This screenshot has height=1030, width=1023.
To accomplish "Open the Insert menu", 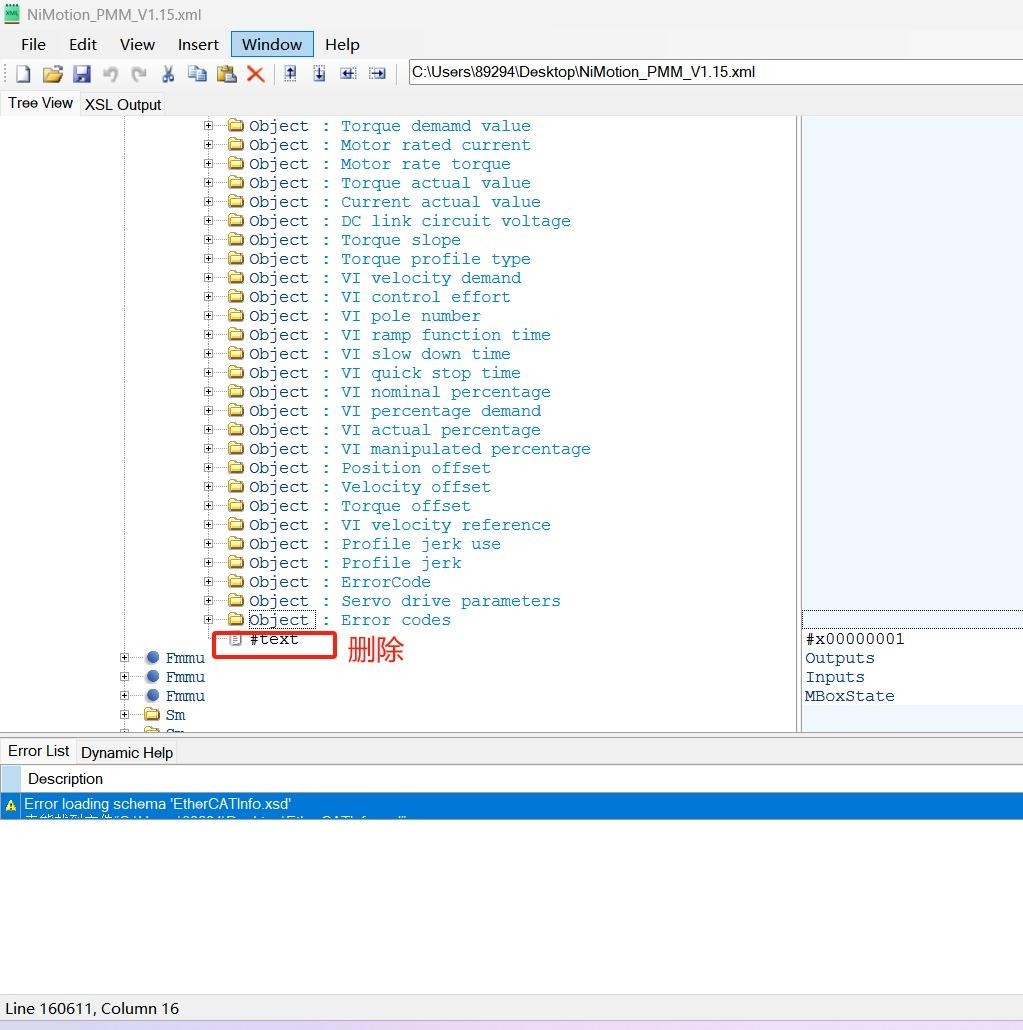I will [198, 45].
